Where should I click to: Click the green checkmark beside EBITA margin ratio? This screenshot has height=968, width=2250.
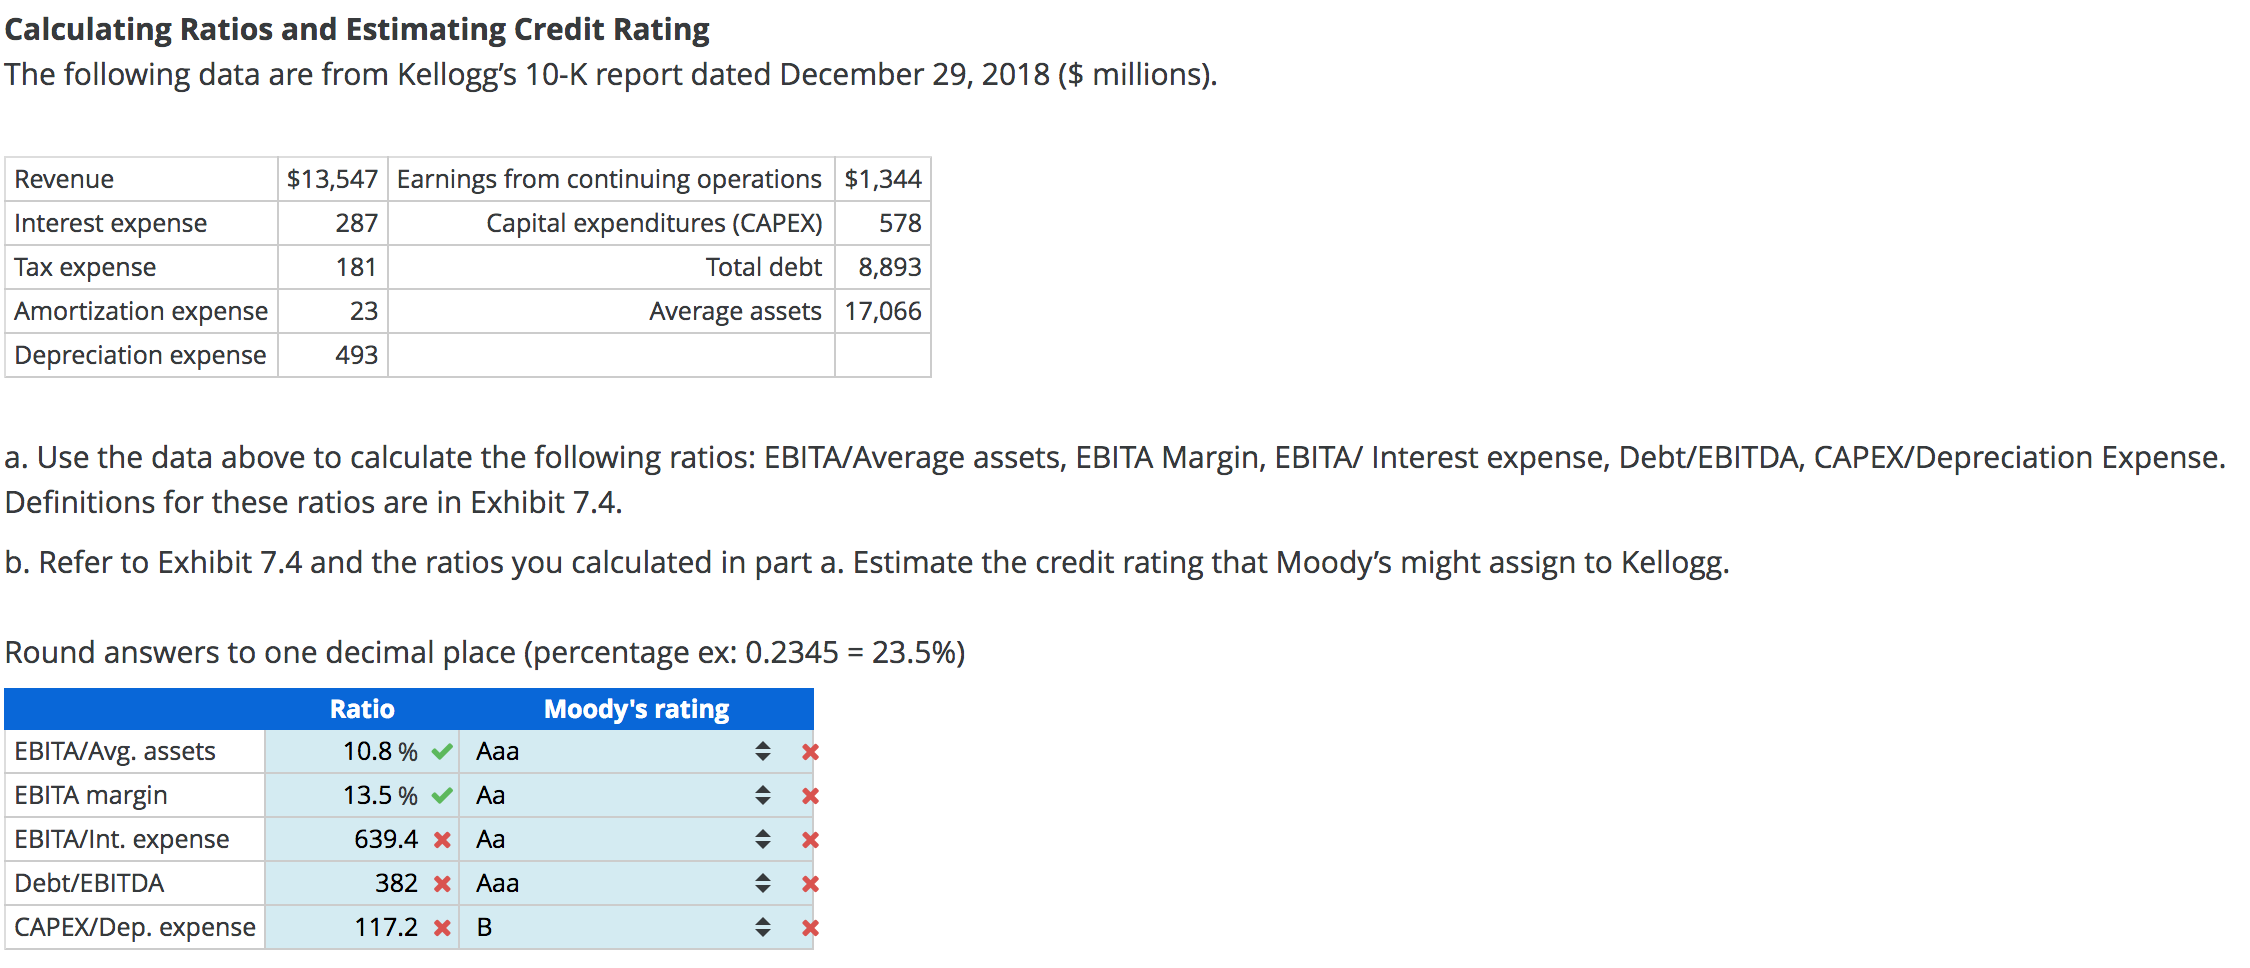pyautogui.click(x=440, y=795)
